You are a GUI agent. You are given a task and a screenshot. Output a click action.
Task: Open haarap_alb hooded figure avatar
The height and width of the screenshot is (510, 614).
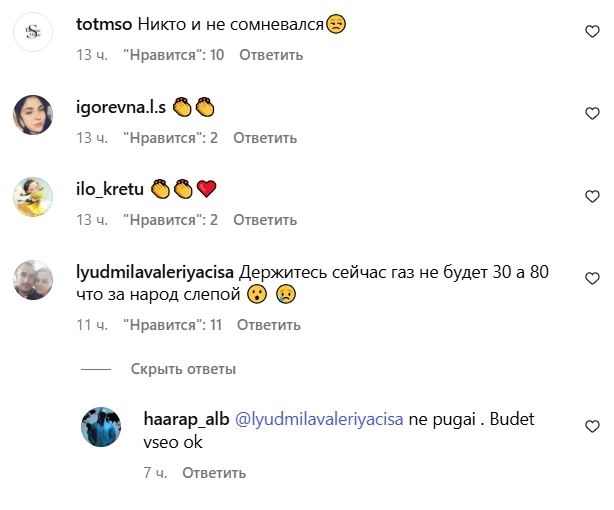pyautogui.click(x=101, y=427)
